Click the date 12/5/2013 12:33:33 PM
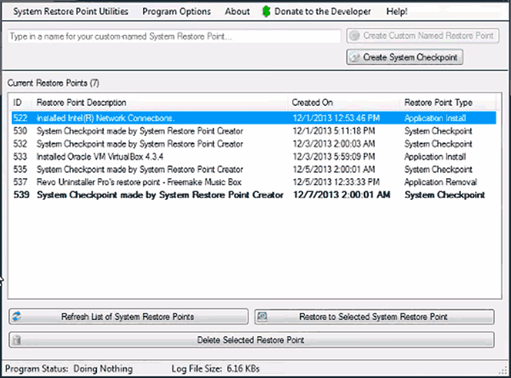 pyautogui.click(x=336, y=182)
